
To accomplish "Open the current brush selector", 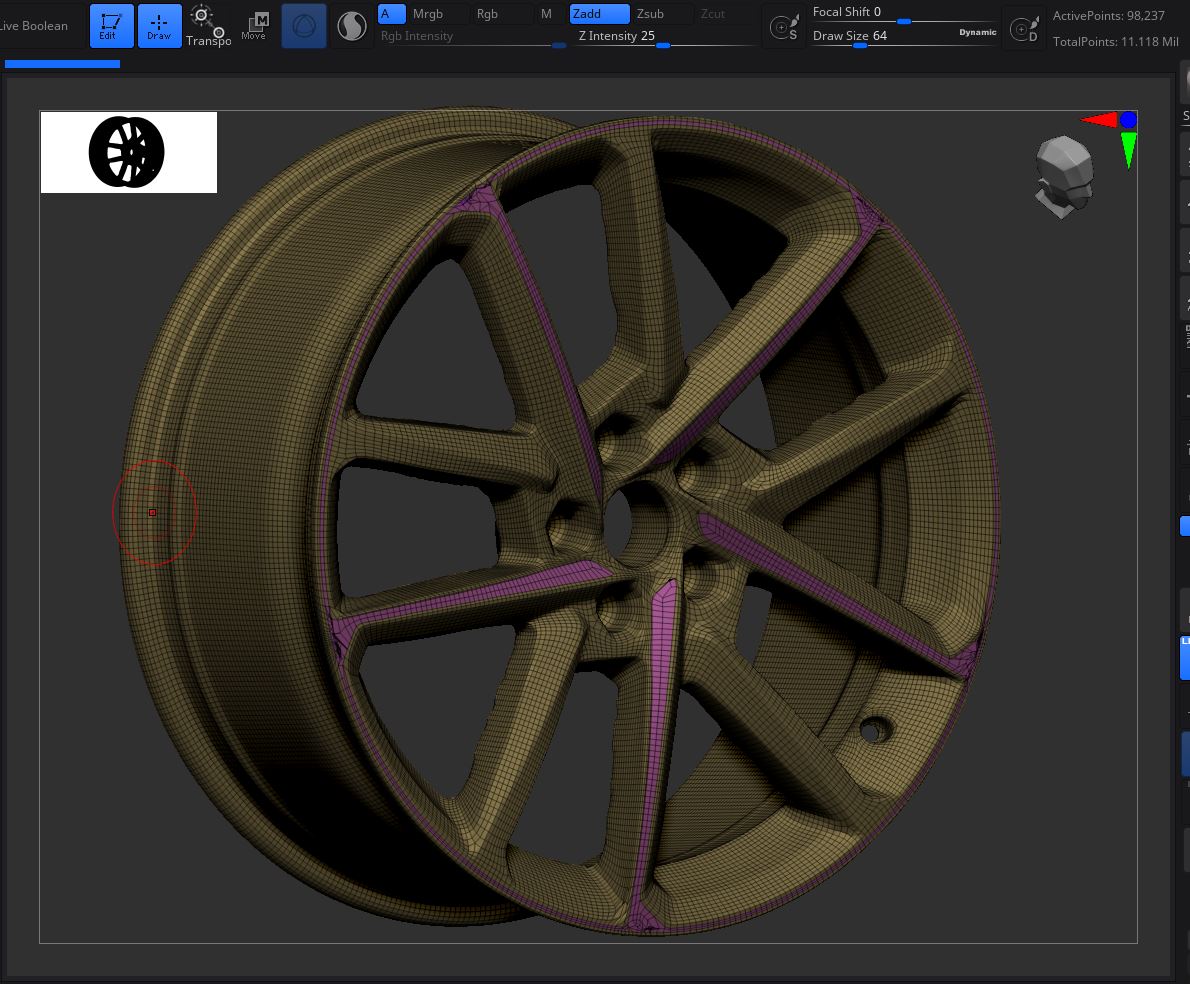I will (304, 26).
